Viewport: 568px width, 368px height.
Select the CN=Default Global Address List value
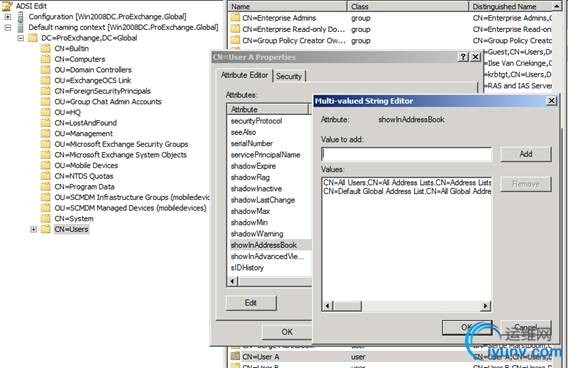[x=407, y=191]
